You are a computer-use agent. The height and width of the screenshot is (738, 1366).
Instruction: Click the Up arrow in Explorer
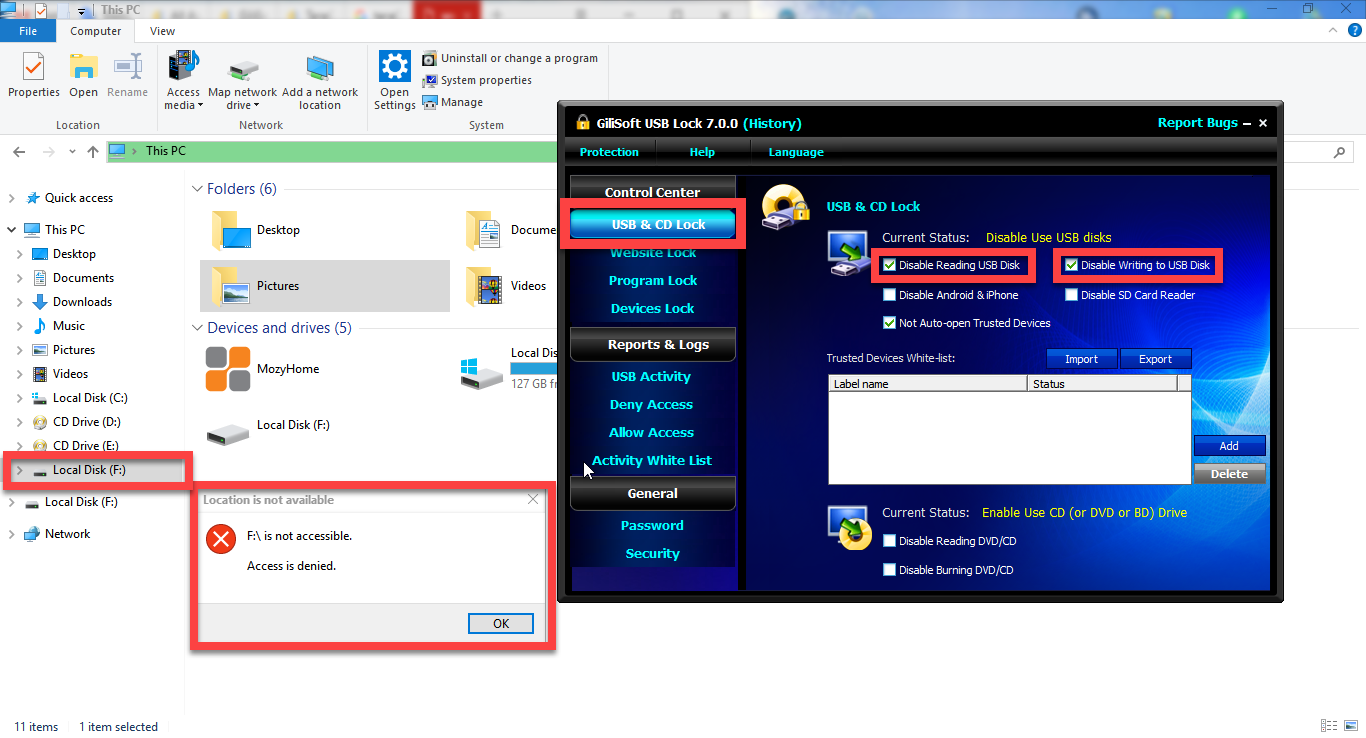pyautogui.click(x=93, y=152)
